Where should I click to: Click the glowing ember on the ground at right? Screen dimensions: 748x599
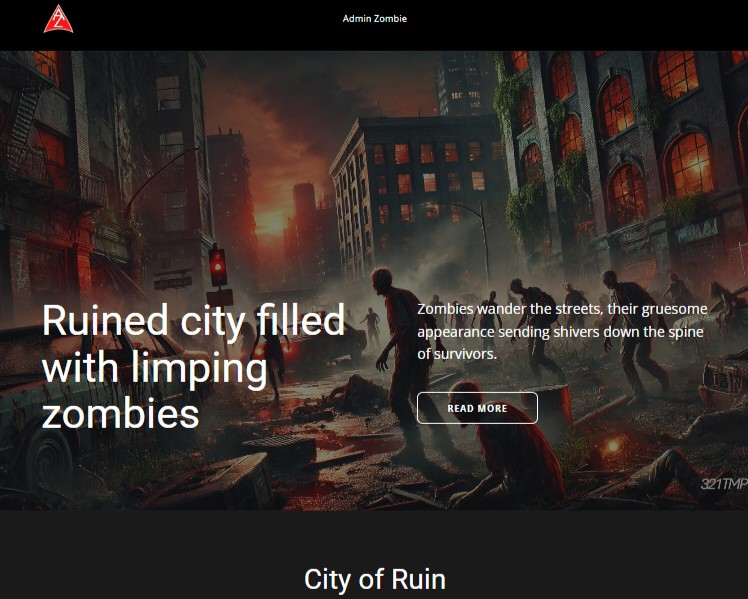pos(612,444)
